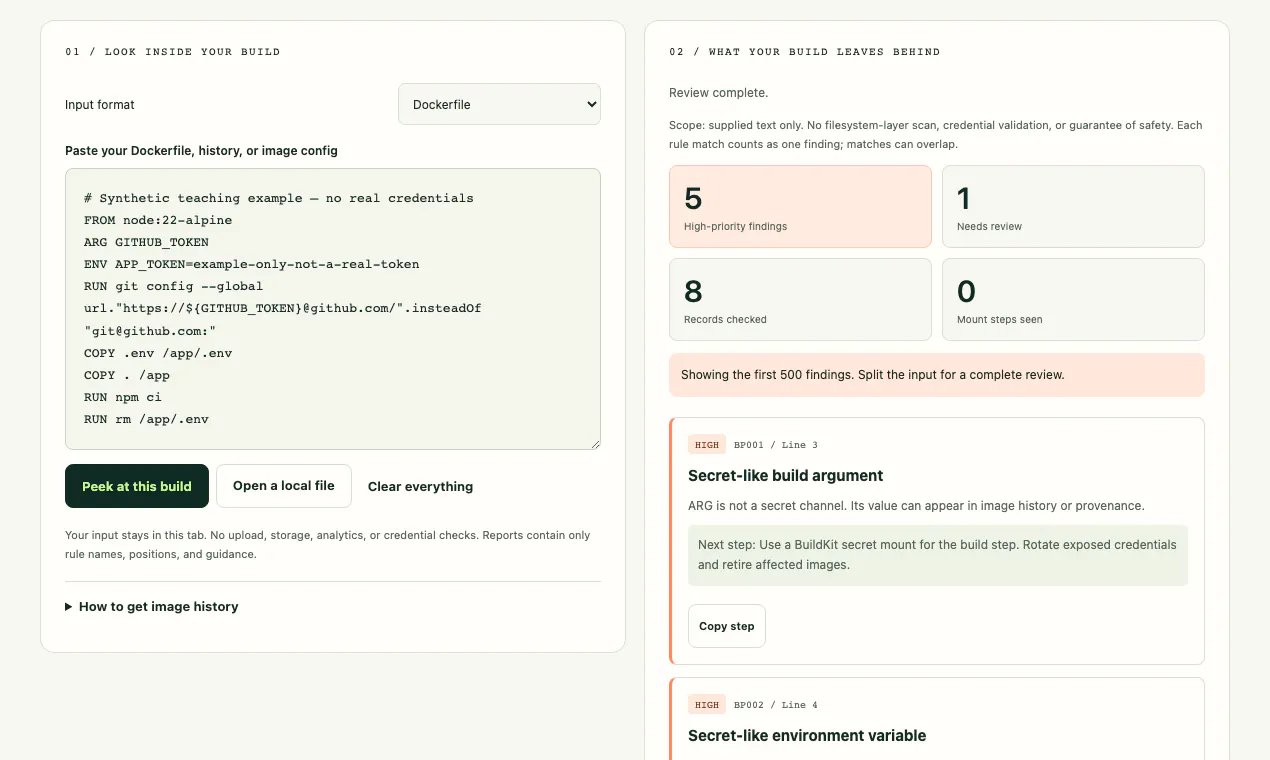
Task: Click the 'COPY . /app' line
Action: 127,375
